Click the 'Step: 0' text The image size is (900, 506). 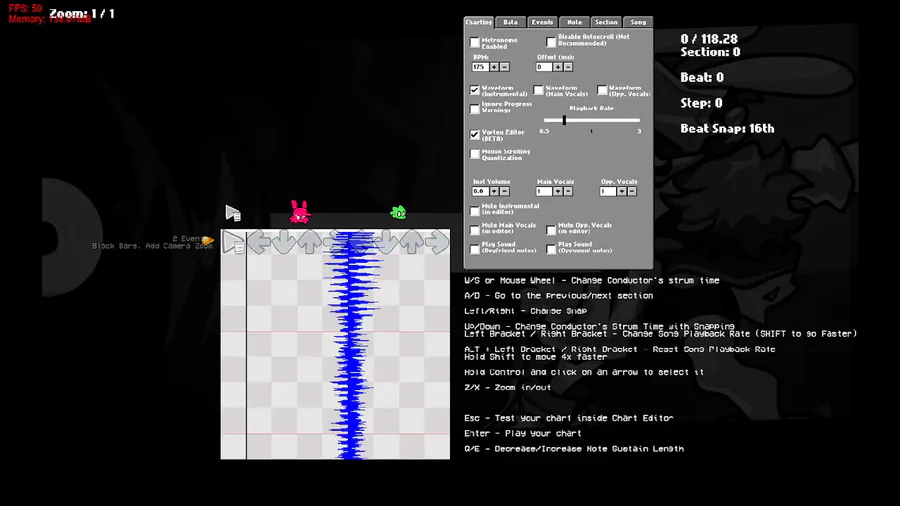click(x=701, y=103)
